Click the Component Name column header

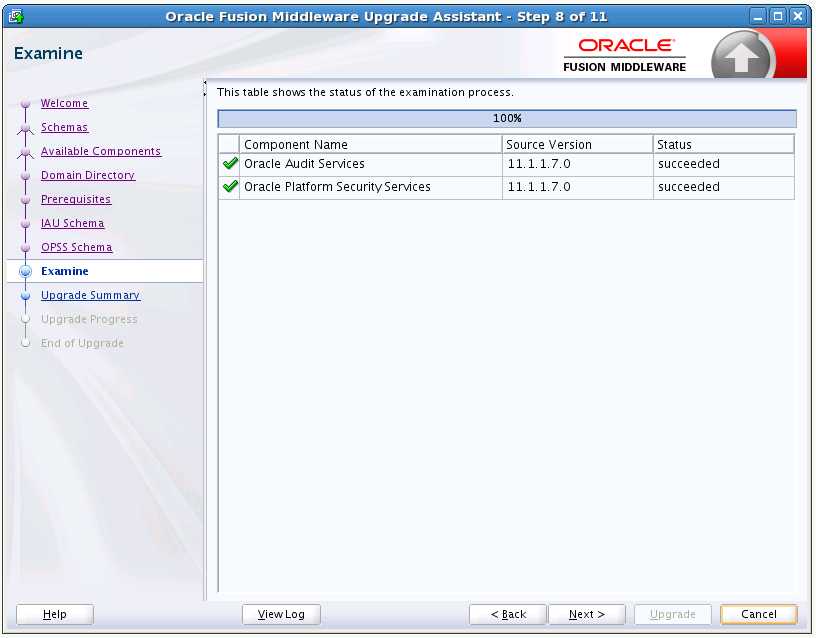pos(371,144)
